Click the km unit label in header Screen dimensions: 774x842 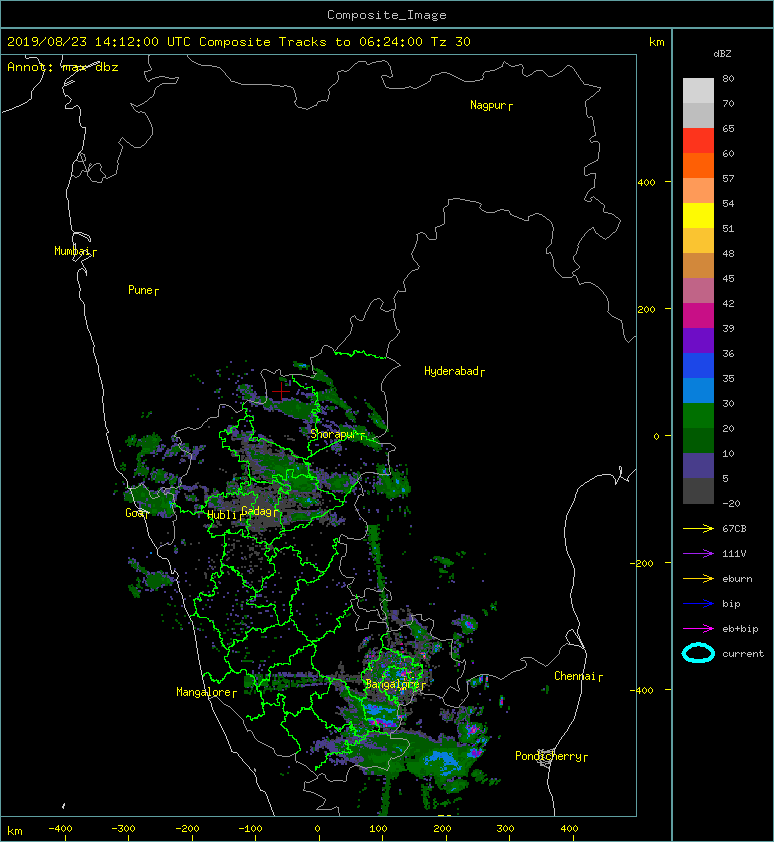click(657, 42)
